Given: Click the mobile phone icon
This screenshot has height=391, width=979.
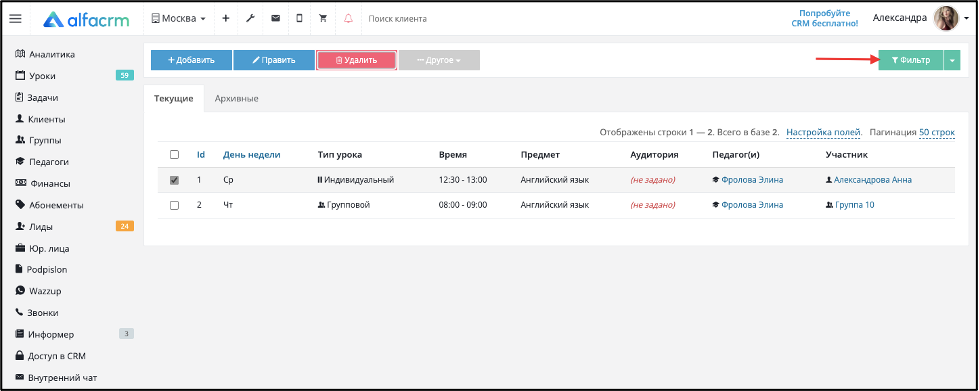Looking at the screenshot, I should (299, 19).
